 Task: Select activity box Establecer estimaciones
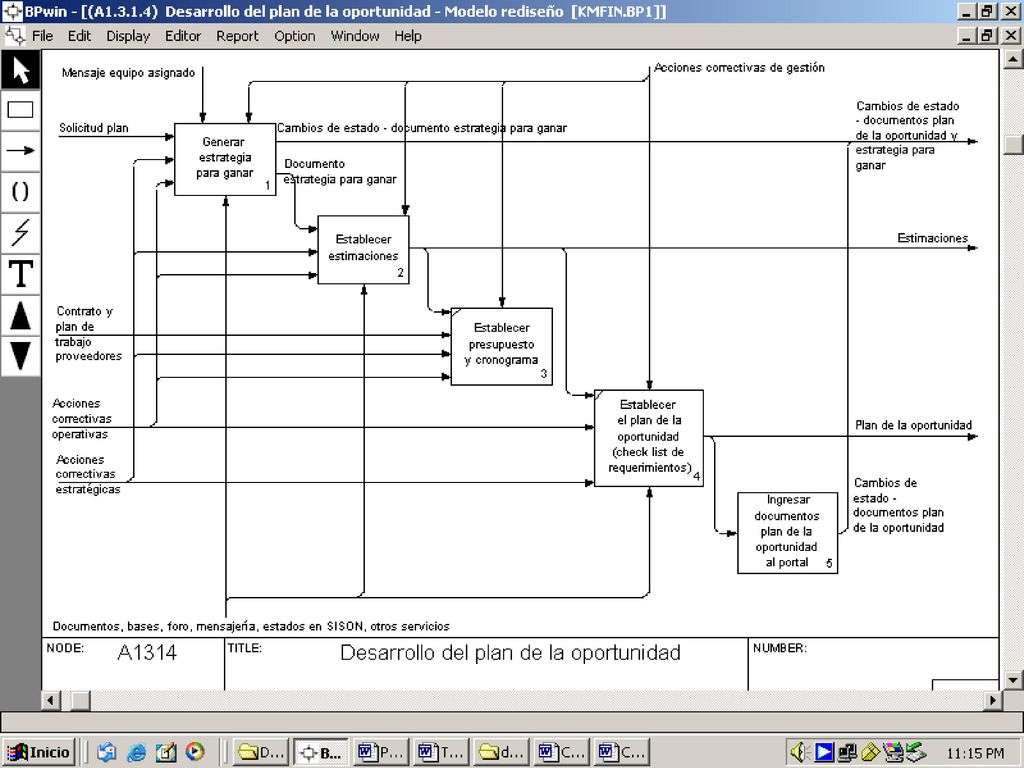364,249
